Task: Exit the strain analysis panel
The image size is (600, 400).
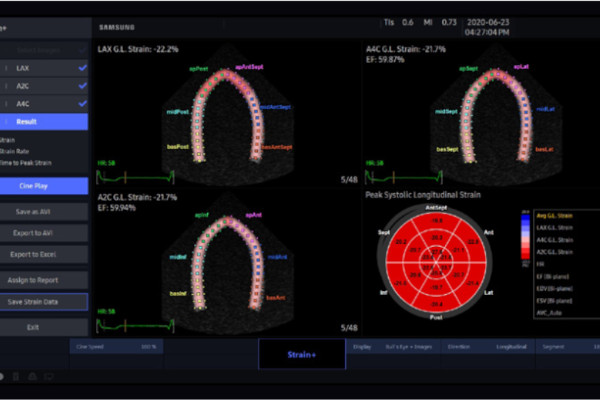Action: (44, 326)
